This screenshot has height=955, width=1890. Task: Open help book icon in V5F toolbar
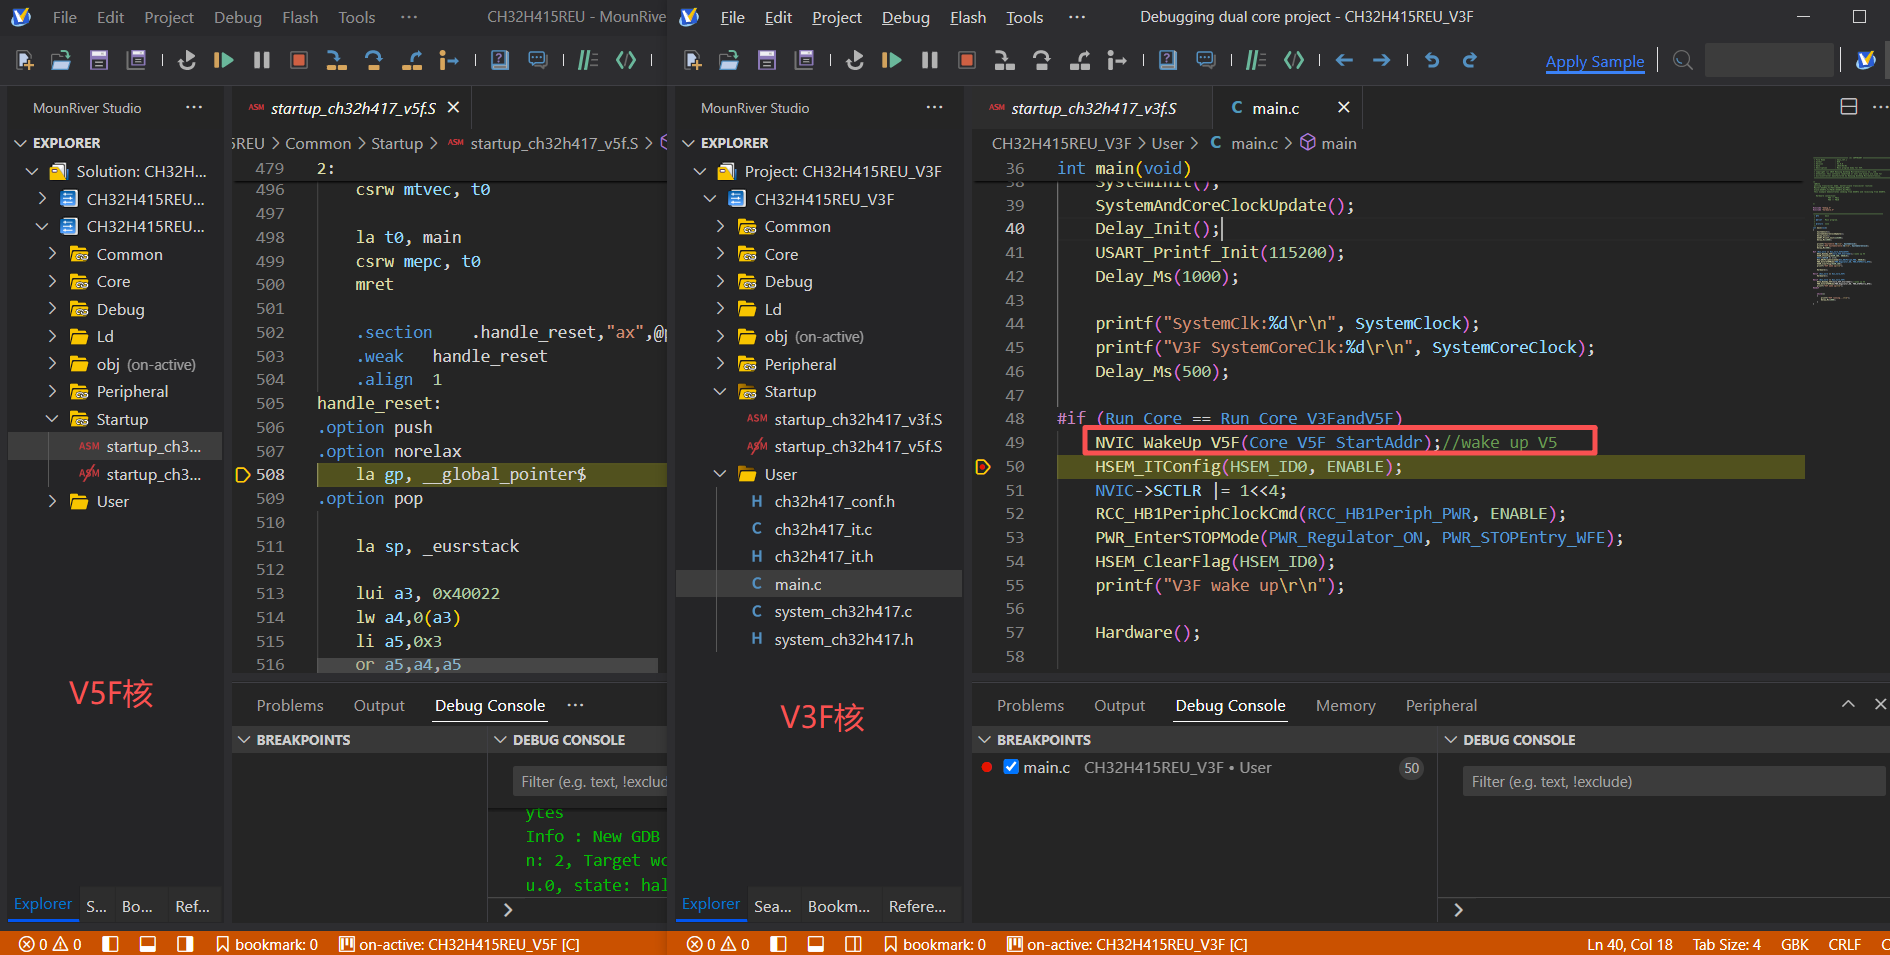[x=500, y=60]
